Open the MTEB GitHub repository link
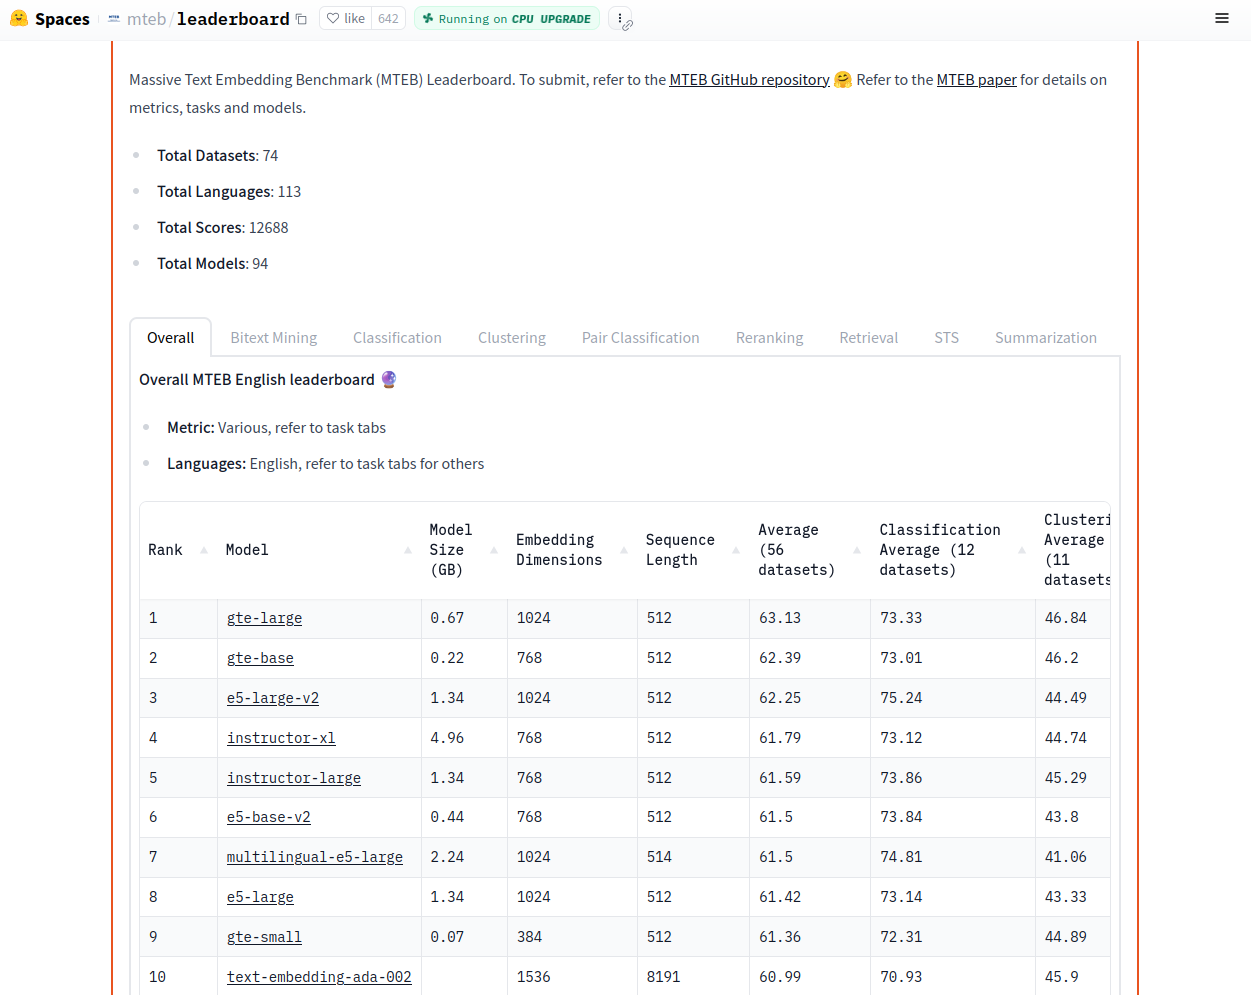 click(x=749, y=80)
